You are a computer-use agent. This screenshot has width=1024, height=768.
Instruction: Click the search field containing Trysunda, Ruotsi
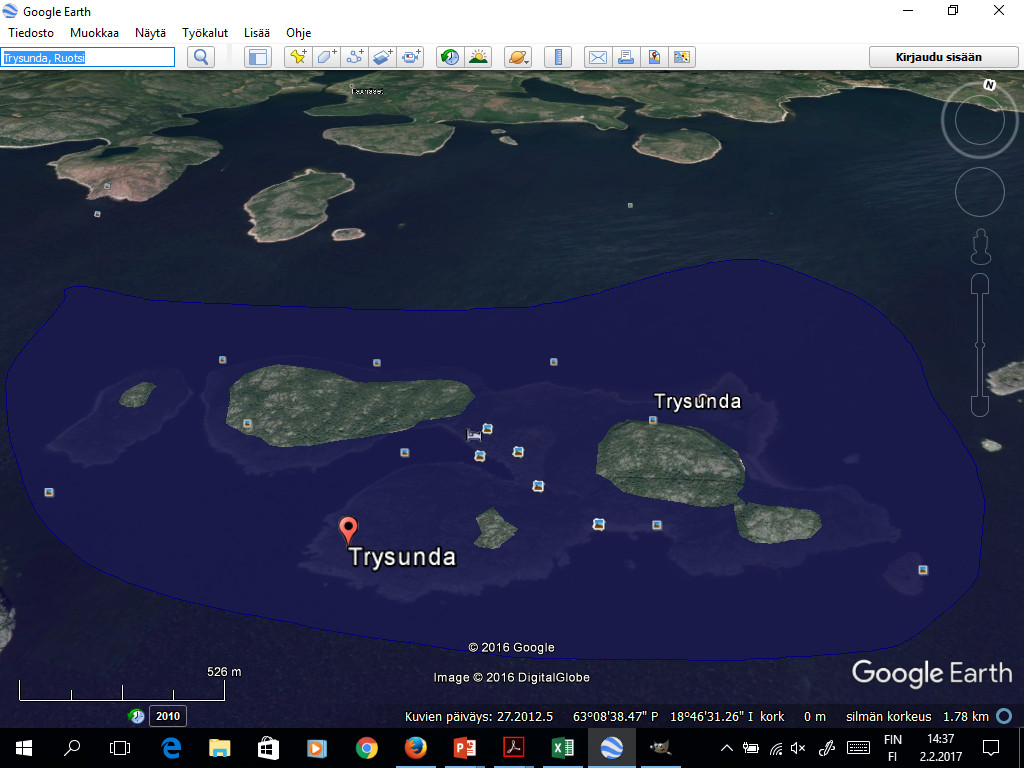(88, 57)
